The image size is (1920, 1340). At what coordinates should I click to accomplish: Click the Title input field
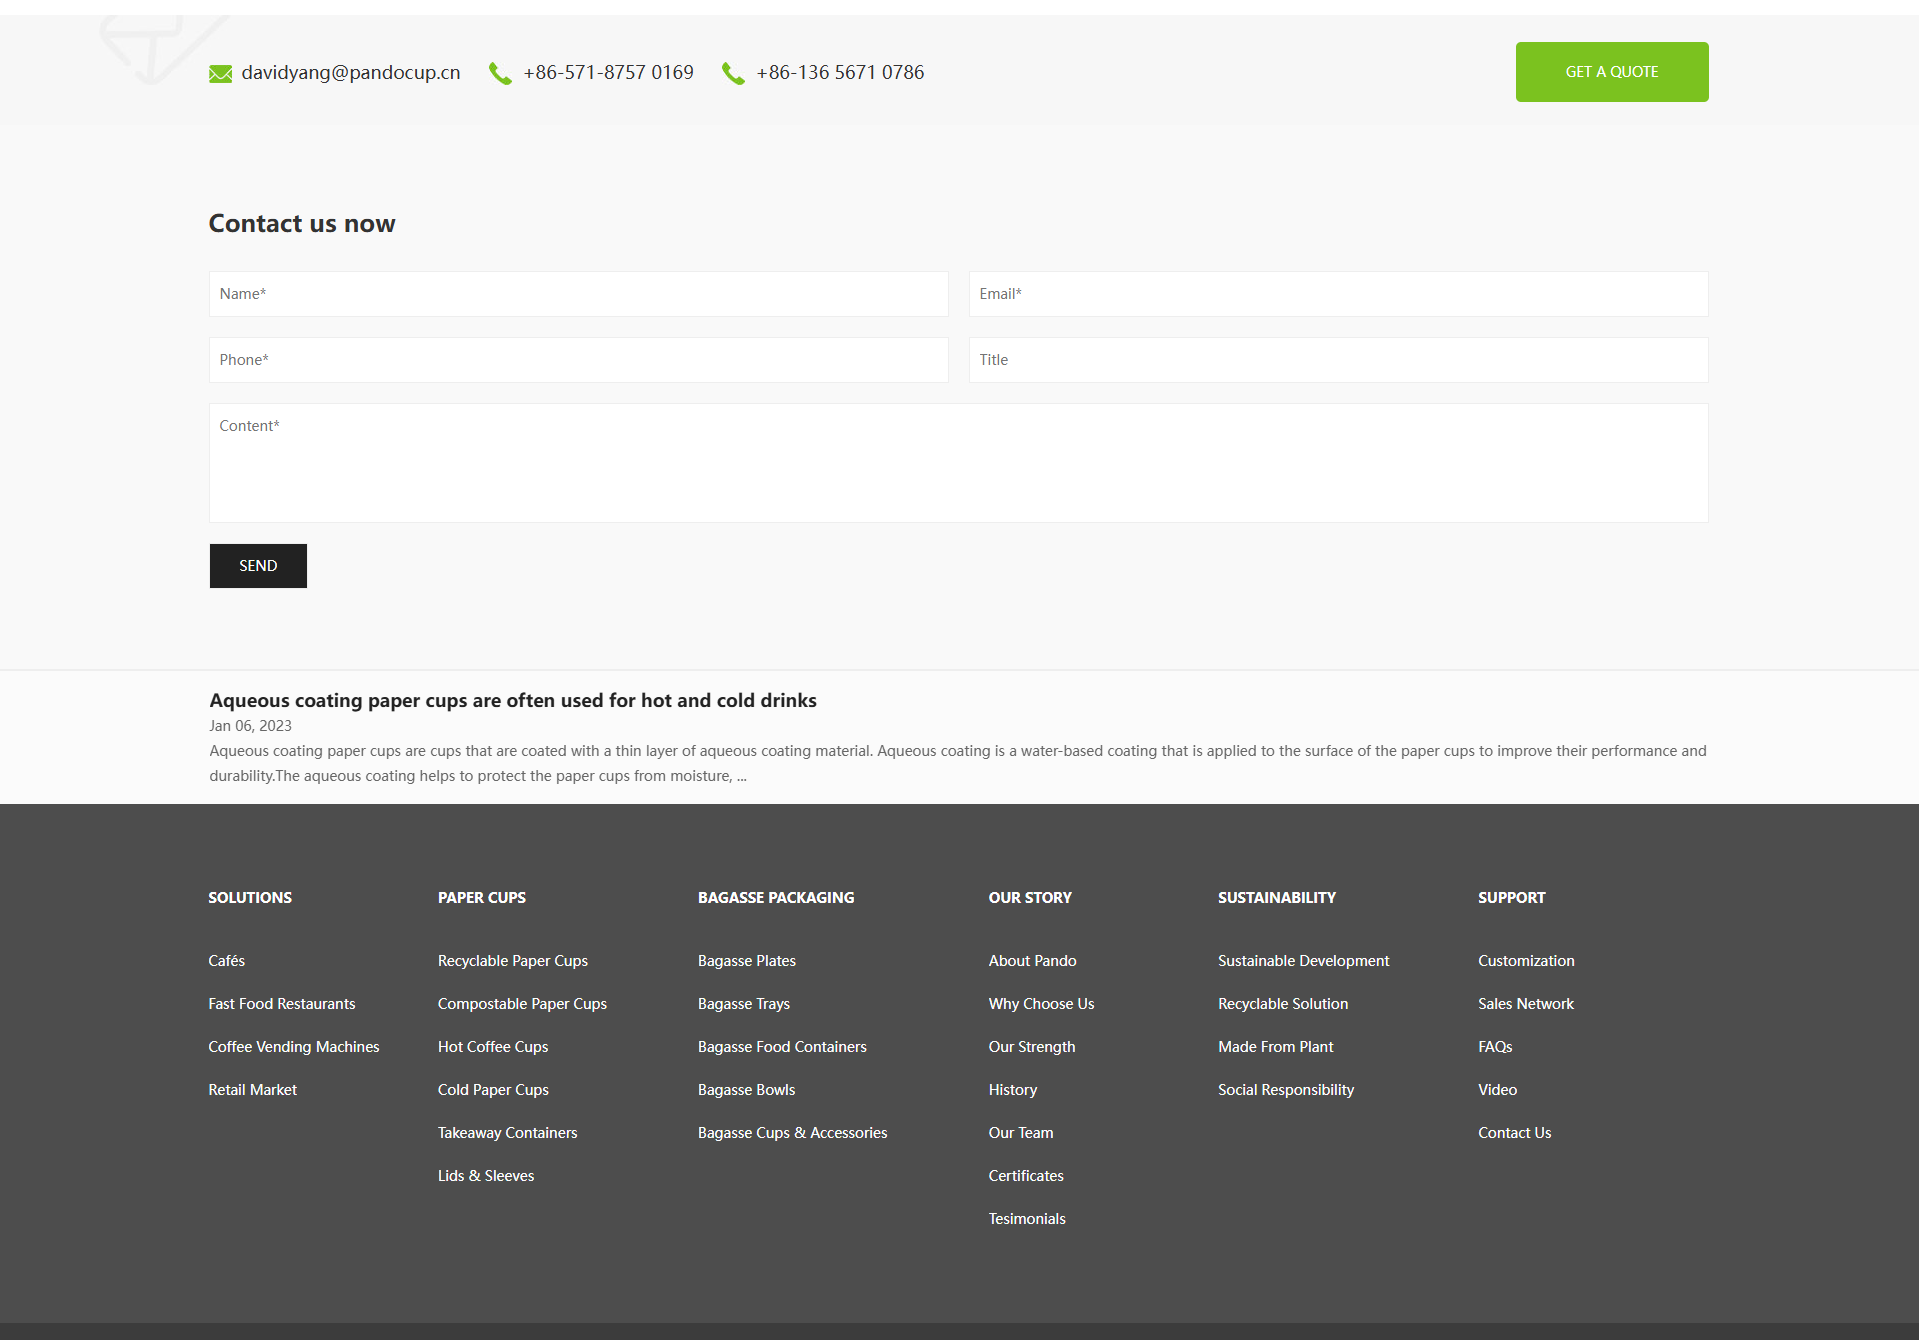[x=1338, y=360]
